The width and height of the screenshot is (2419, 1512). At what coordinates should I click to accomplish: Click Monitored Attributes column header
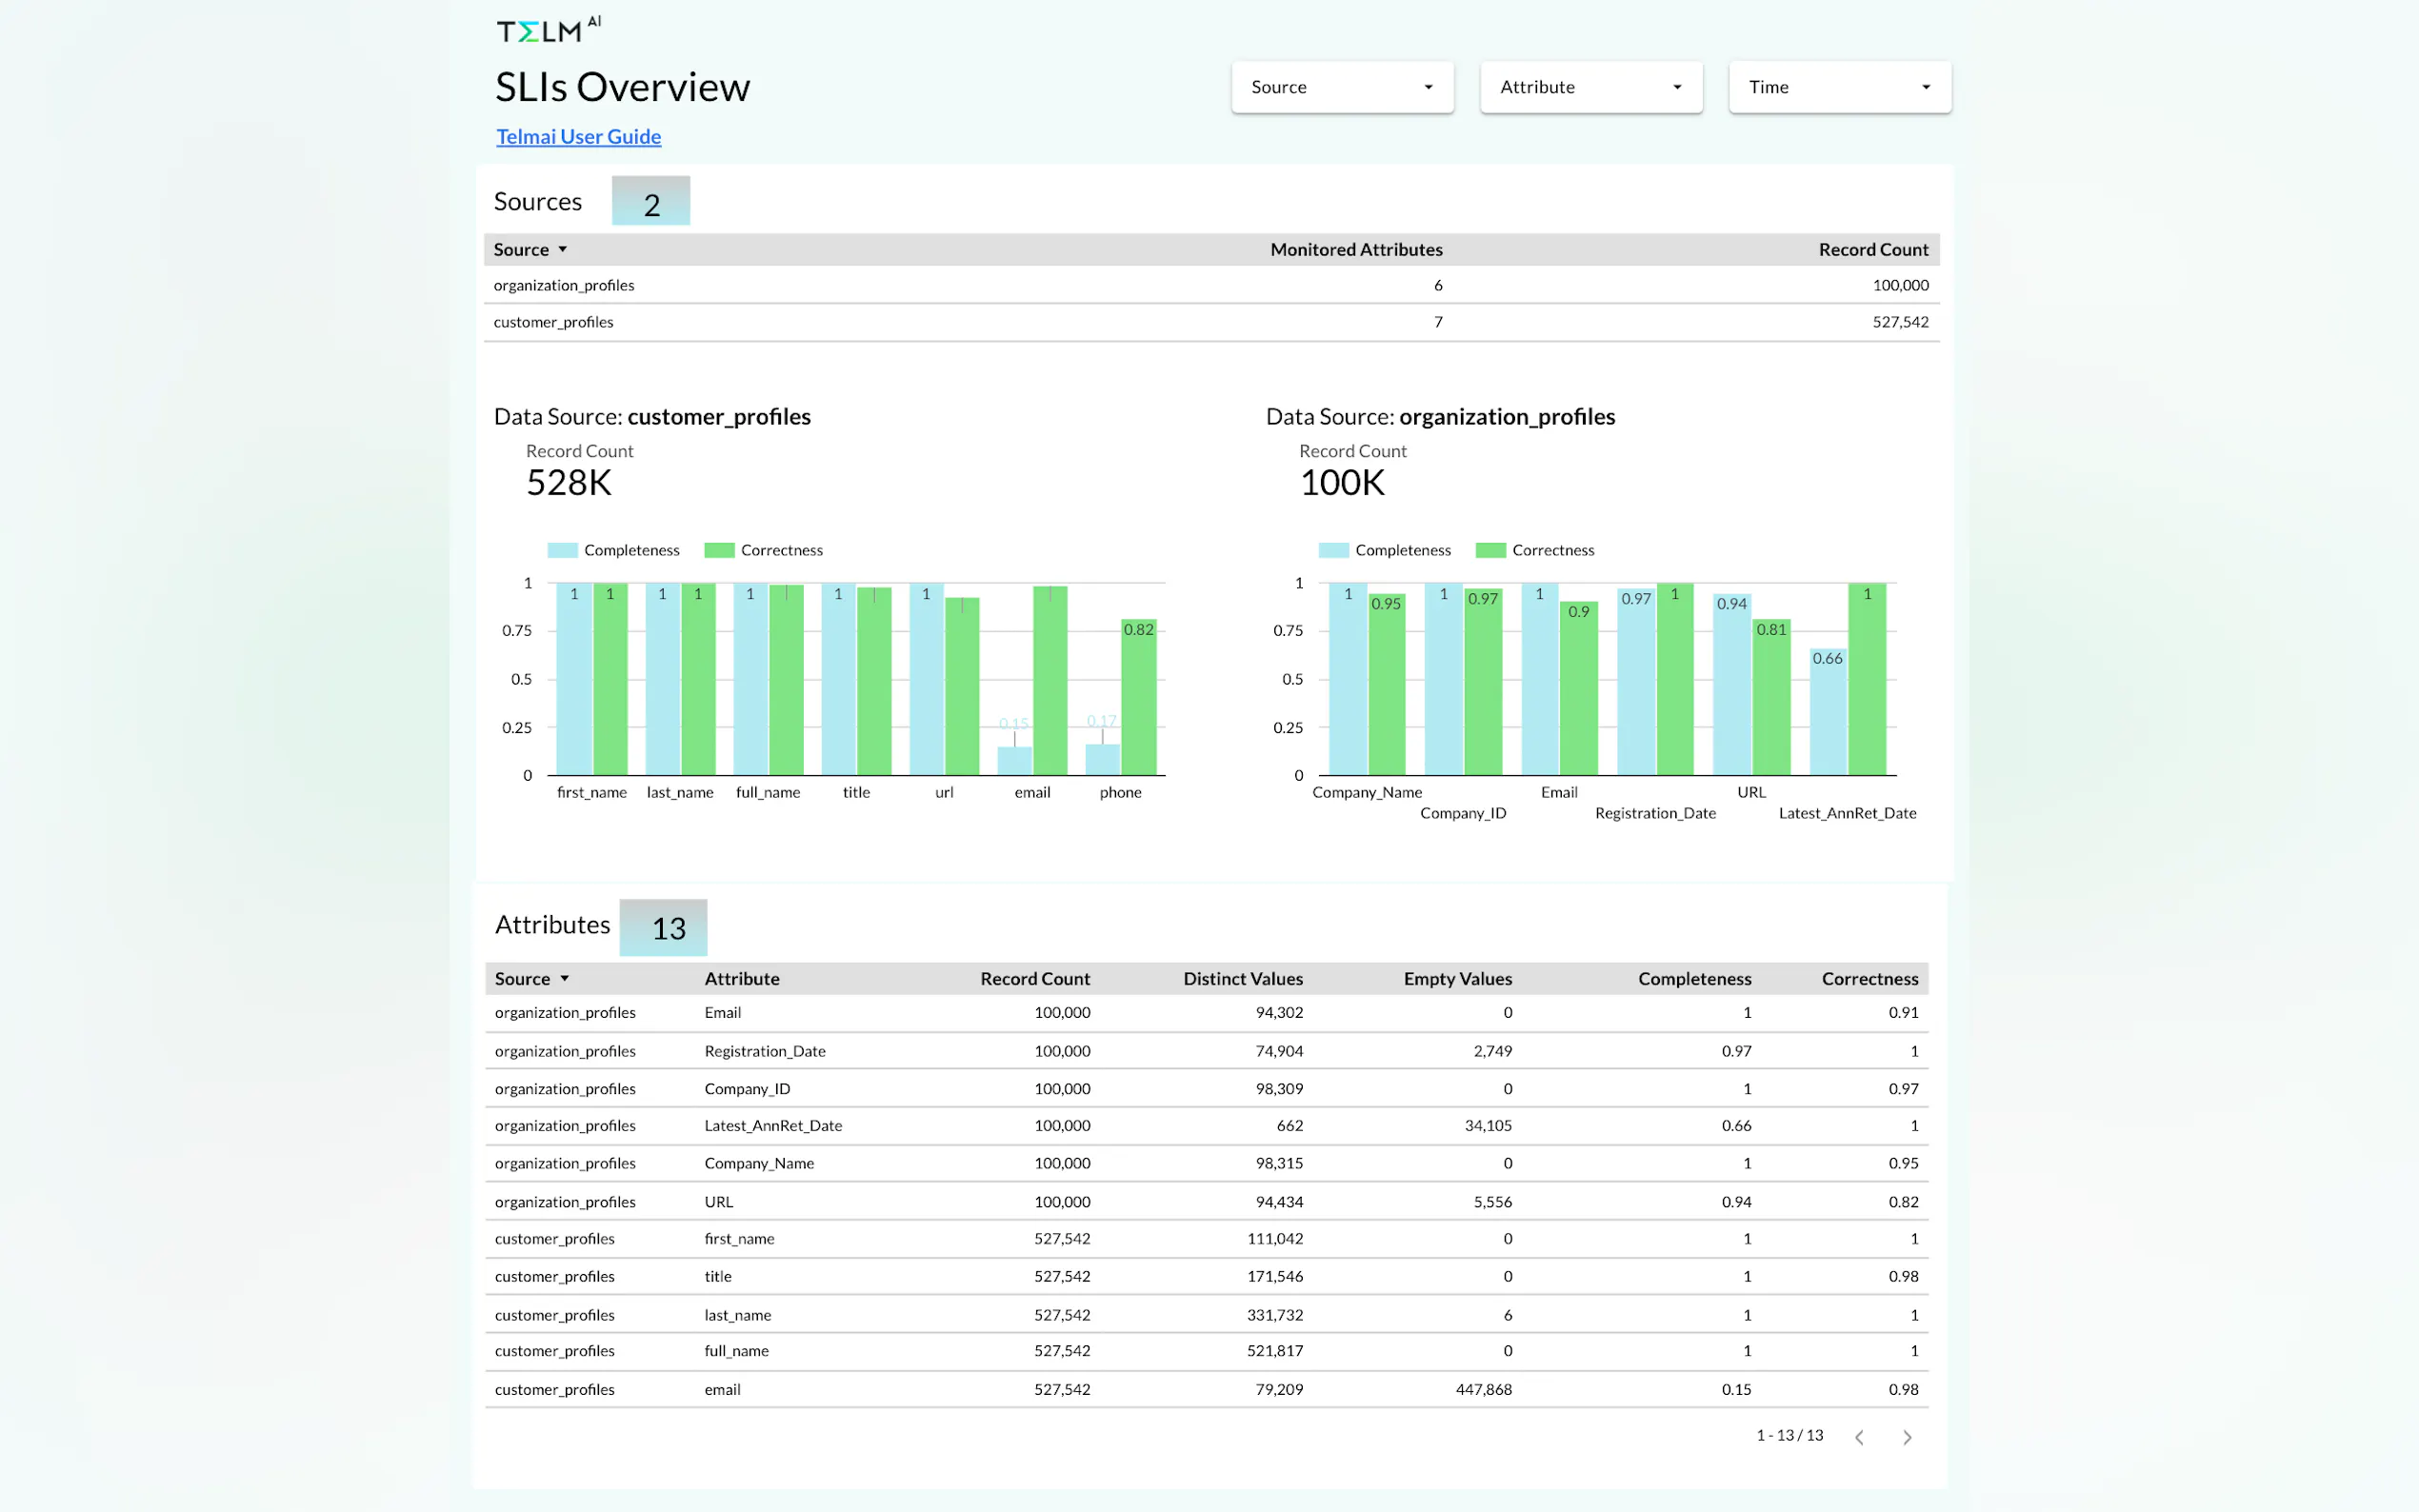pyautogui.click(x=1355, y=250)
